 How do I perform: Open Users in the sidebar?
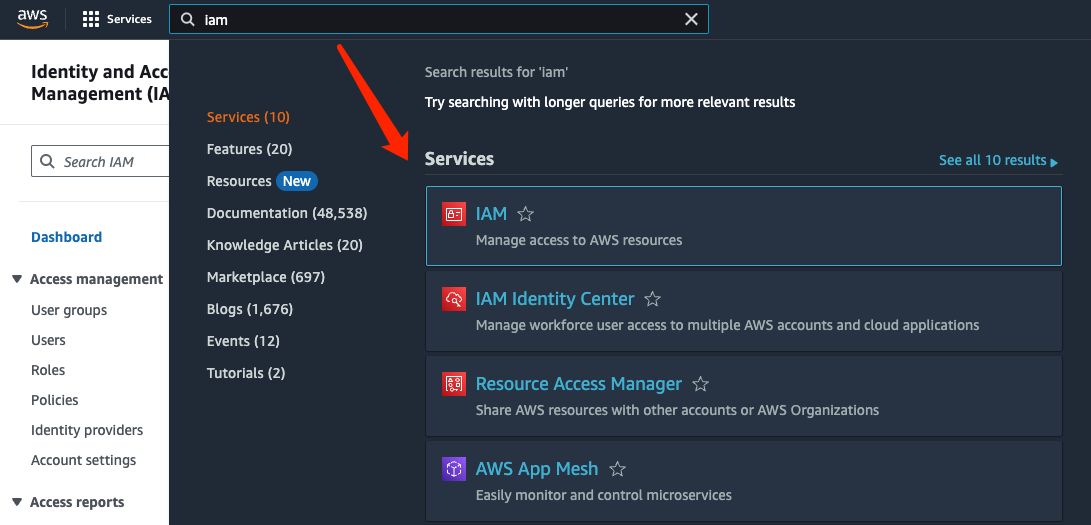[48, 340]
